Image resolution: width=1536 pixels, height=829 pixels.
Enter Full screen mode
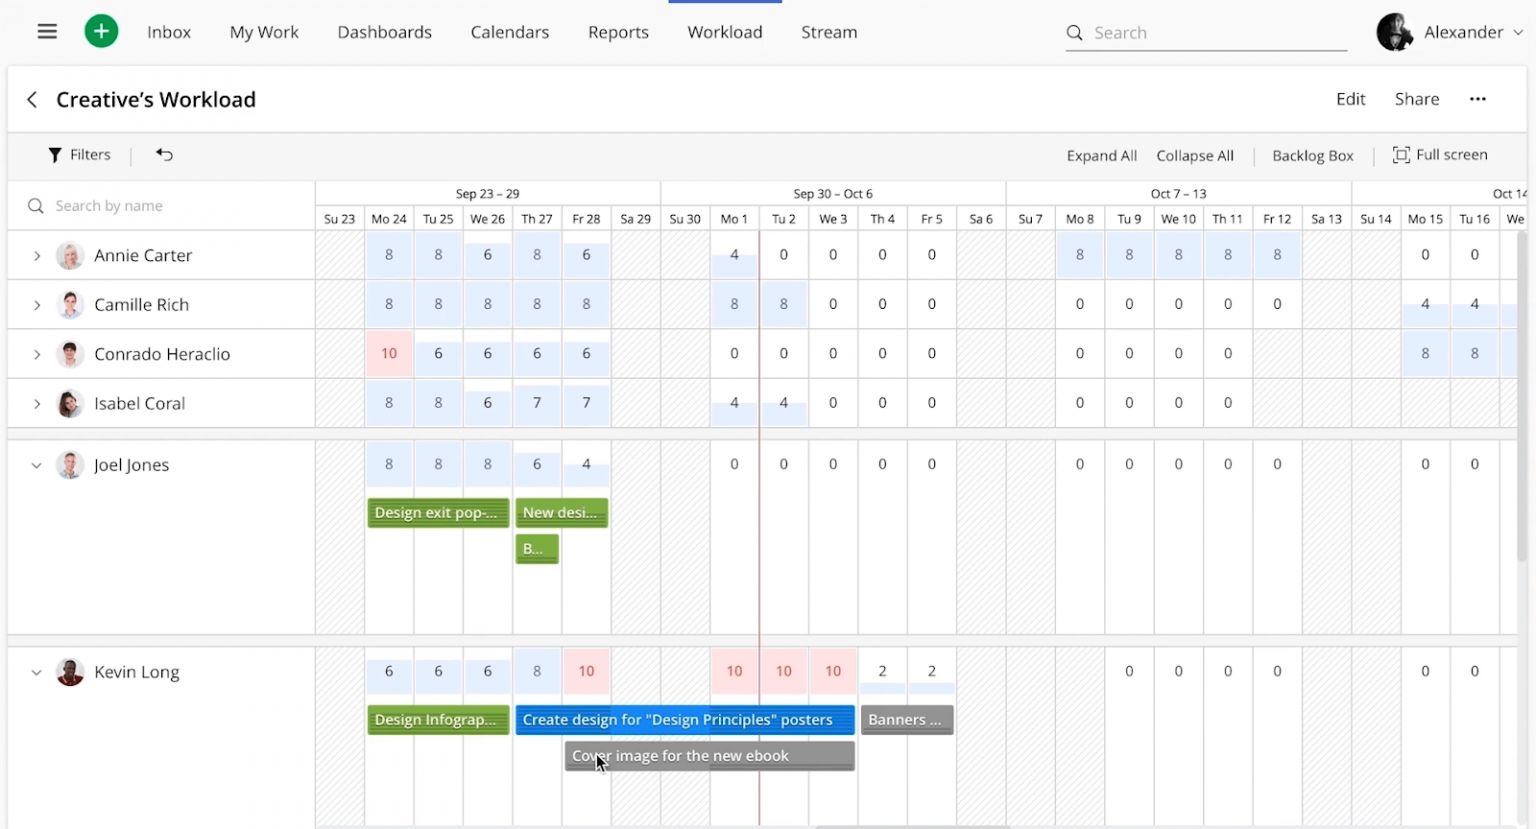tap(1440, 155)
